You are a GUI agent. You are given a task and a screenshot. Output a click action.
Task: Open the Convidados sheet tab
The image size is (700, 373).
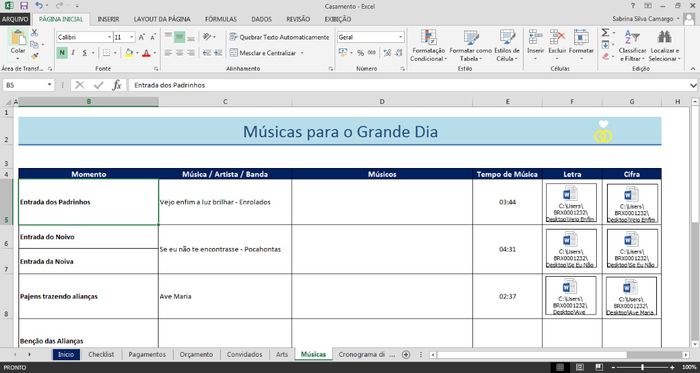pos(244,354)
